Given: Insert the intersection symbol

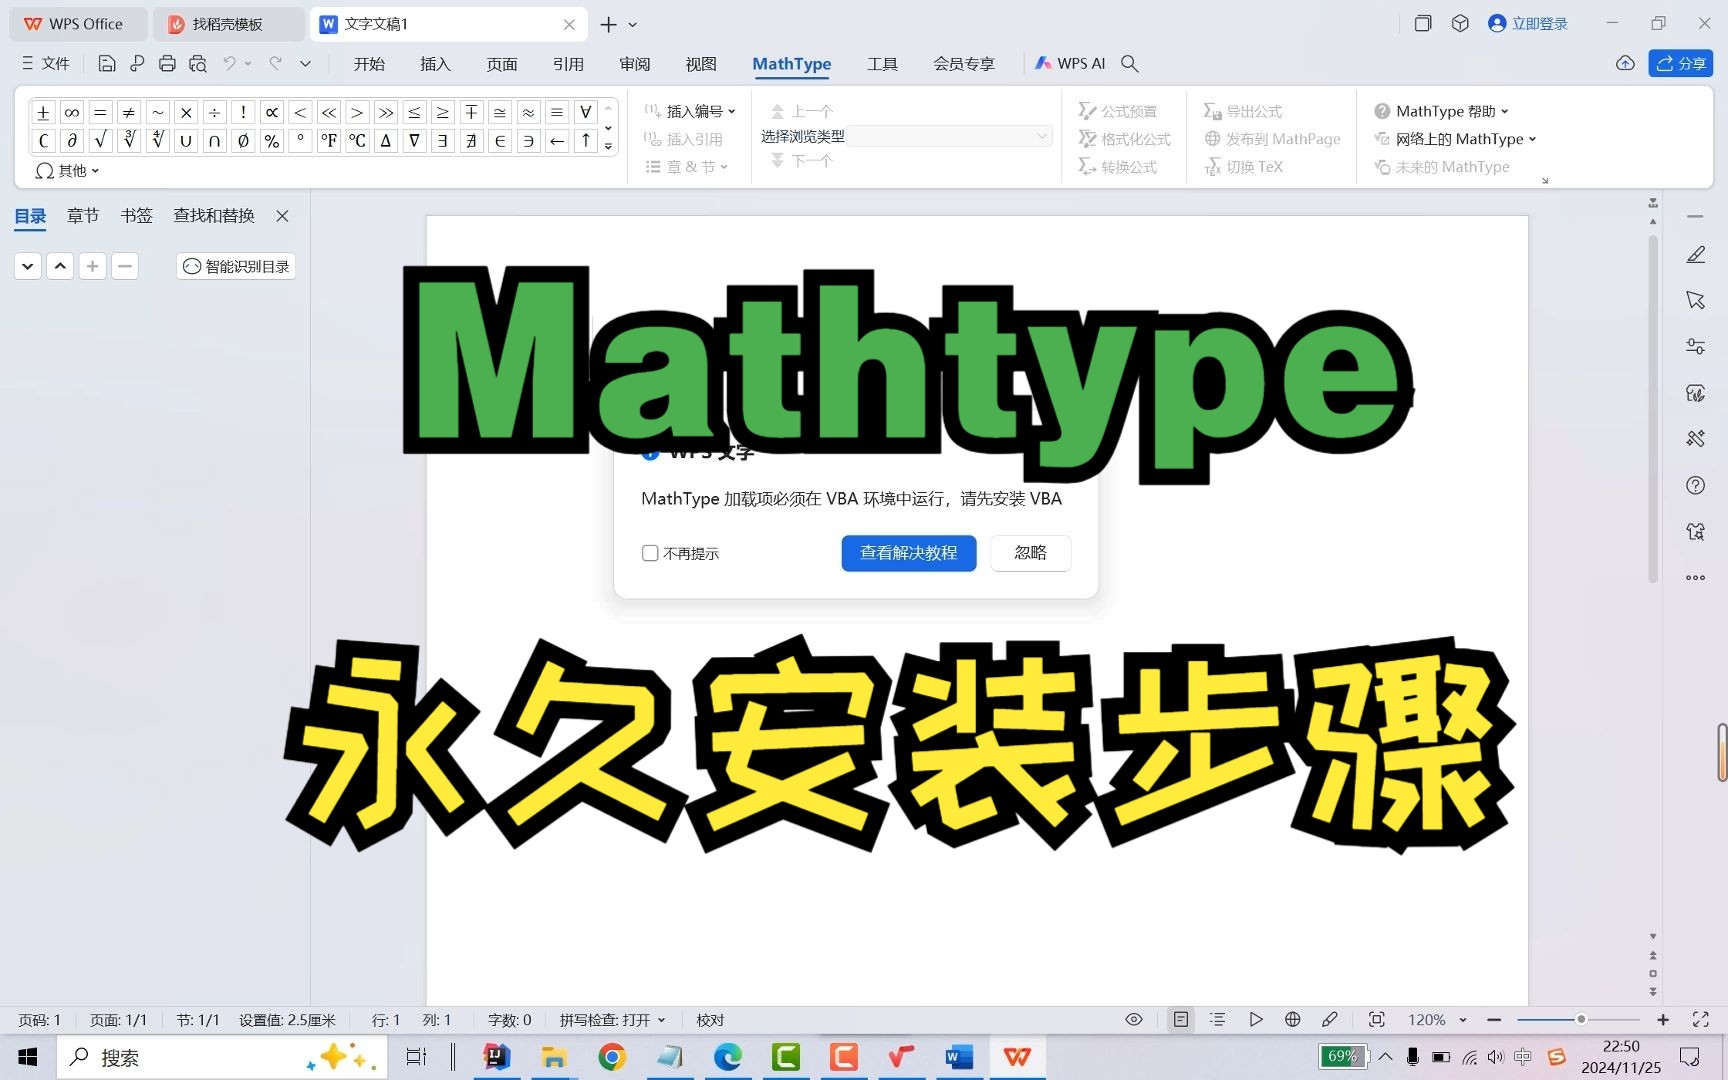Looking at the screenshot, I should [x=214, y=141].
